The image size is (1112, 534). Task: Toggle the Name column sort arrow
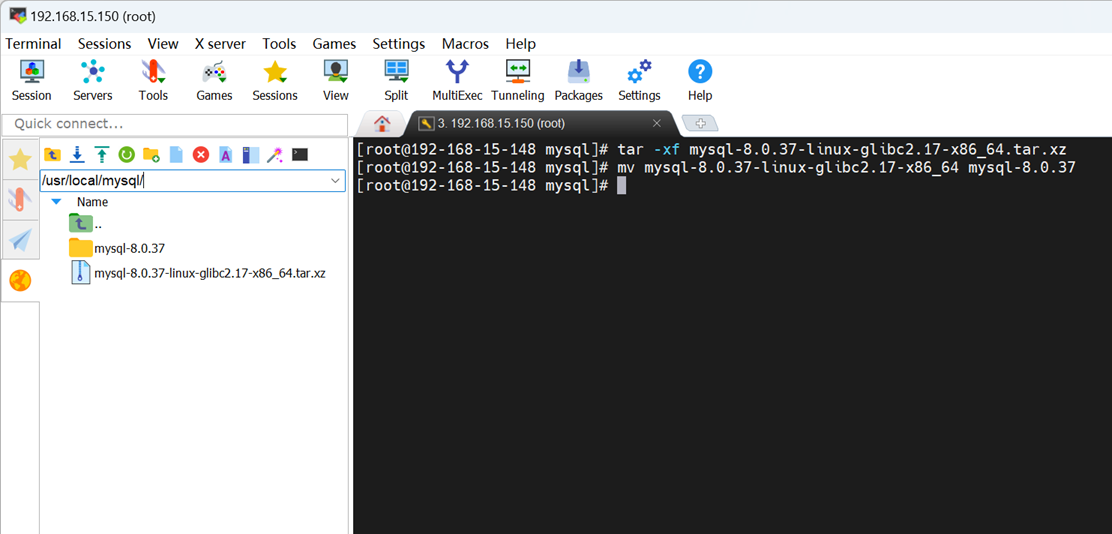pos(56,202)
